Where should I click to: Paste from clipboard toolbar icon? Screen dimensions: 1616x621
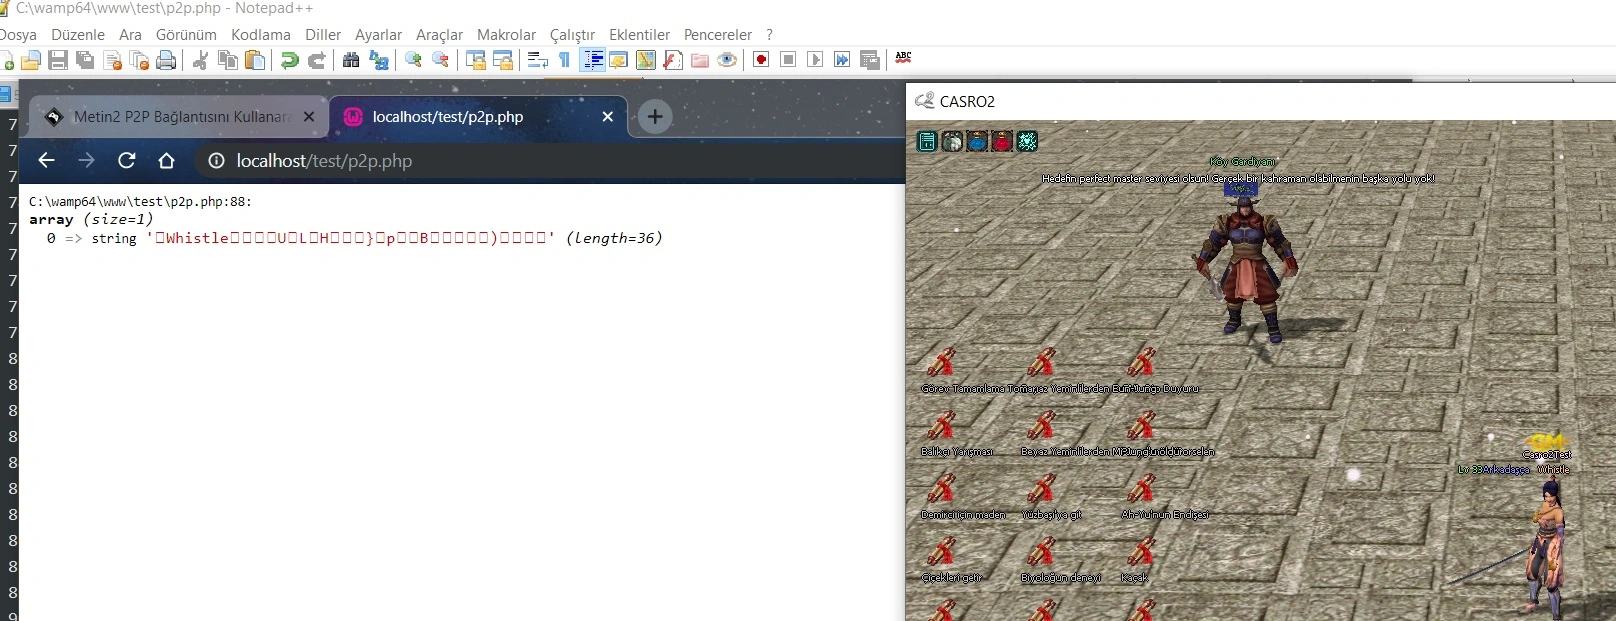click(255, 60)
